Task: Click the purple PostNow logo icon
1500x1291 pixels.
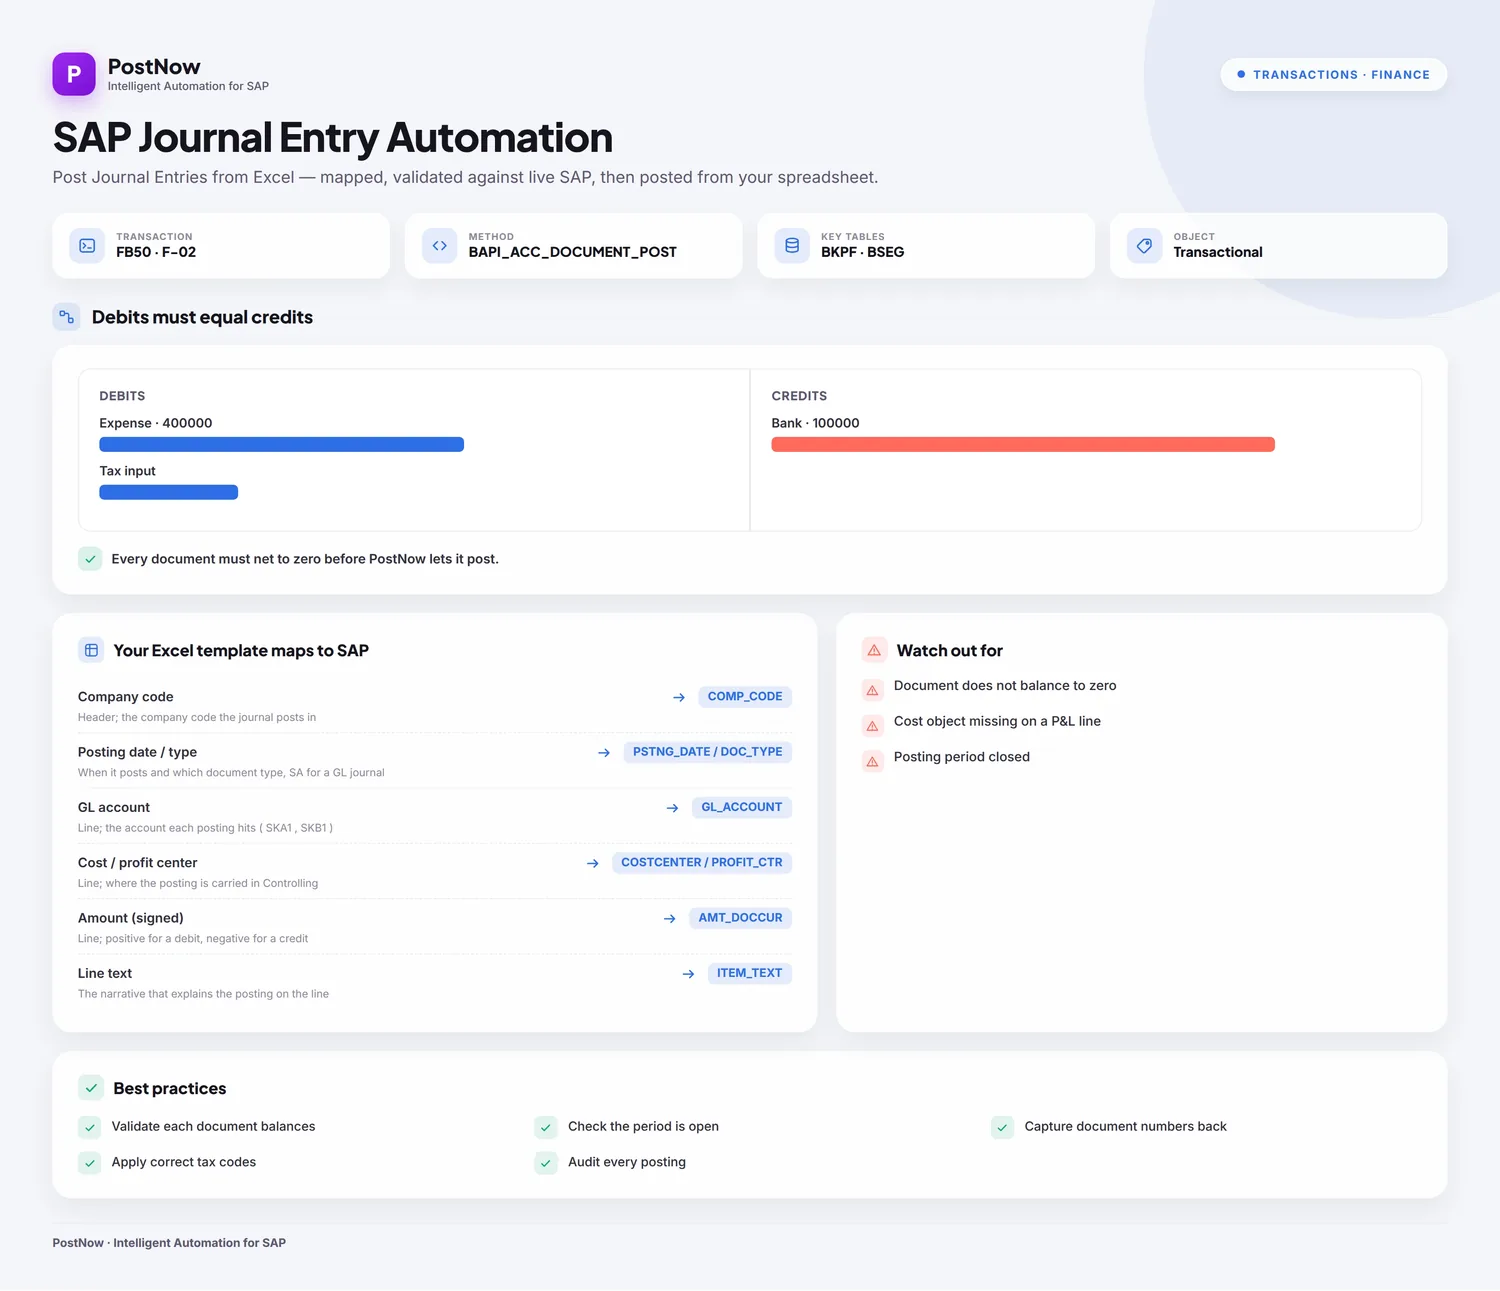Action: click(x=74, y=74)
